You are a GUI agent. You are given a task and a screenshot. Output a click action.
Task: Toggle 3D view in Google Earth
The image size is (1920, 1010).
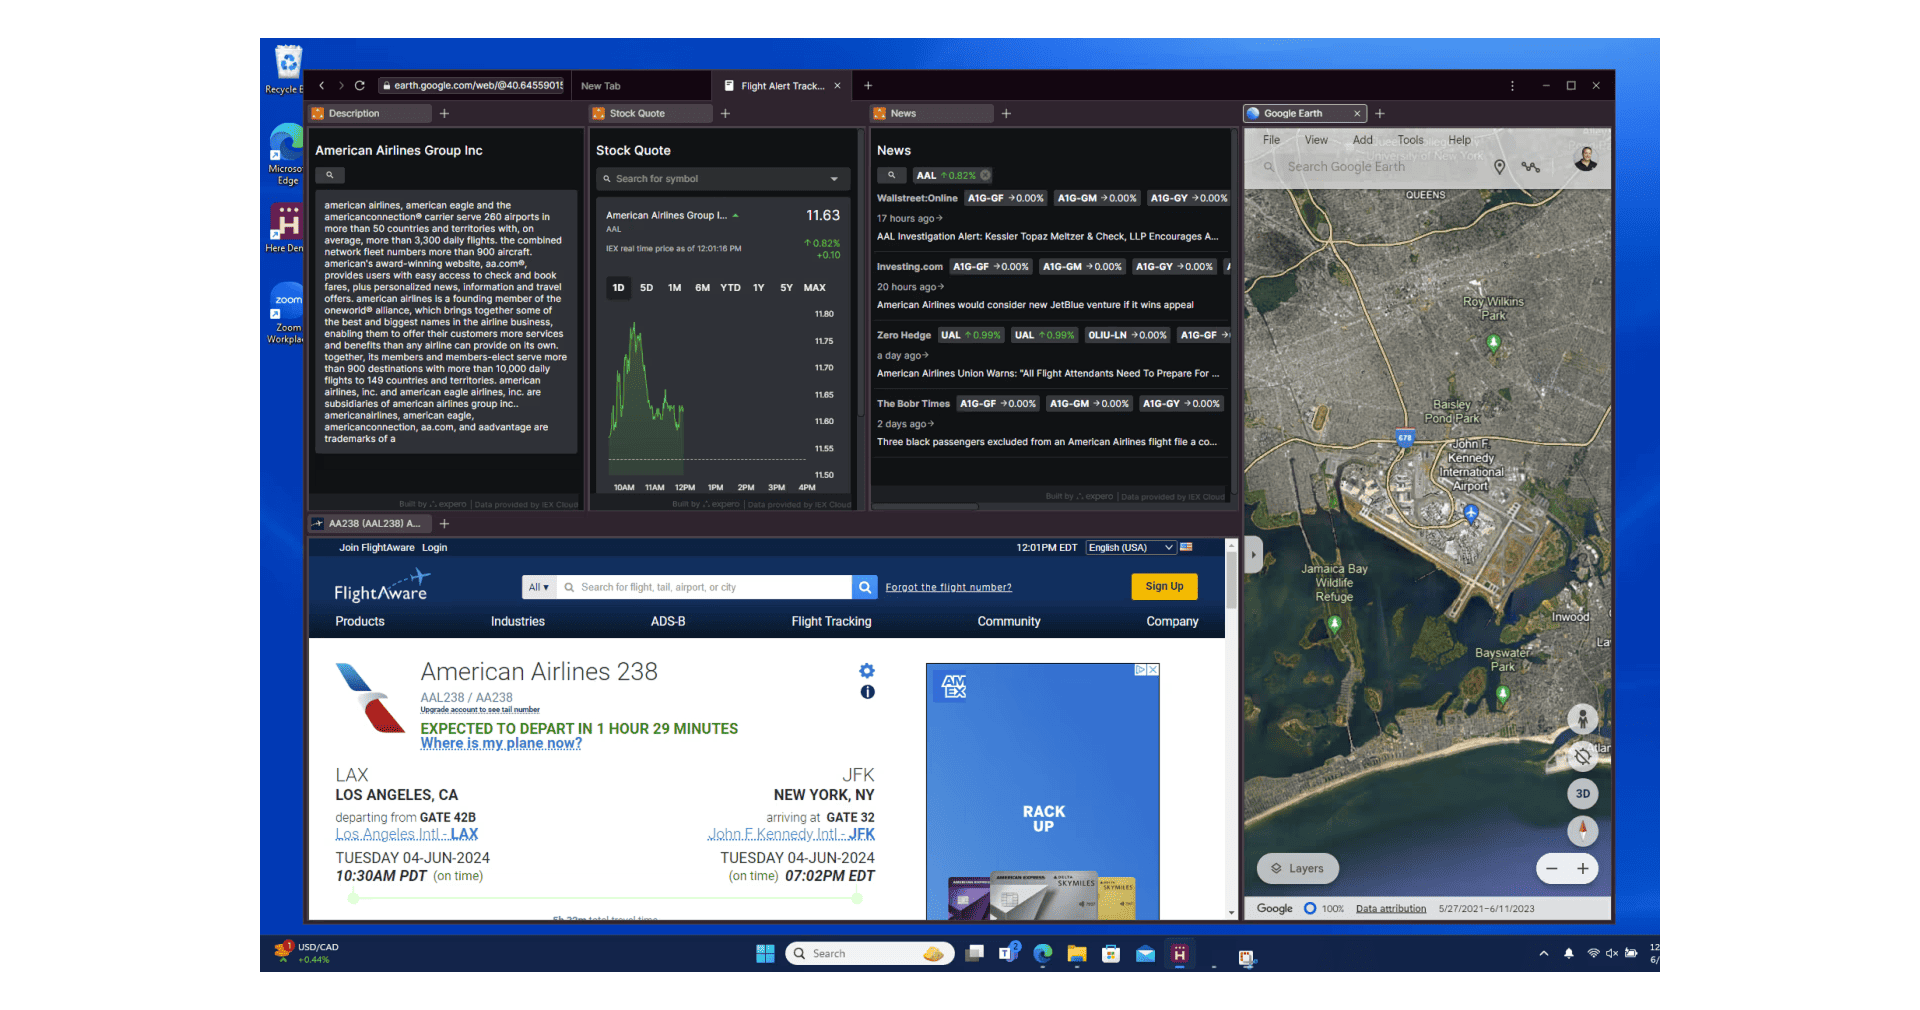1582,794
